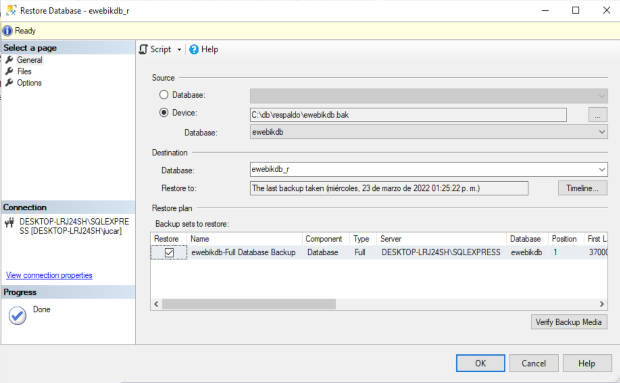This screenshot has width=620, height=383.
Task: Click the connection plug icon
Action: (9, 223)
